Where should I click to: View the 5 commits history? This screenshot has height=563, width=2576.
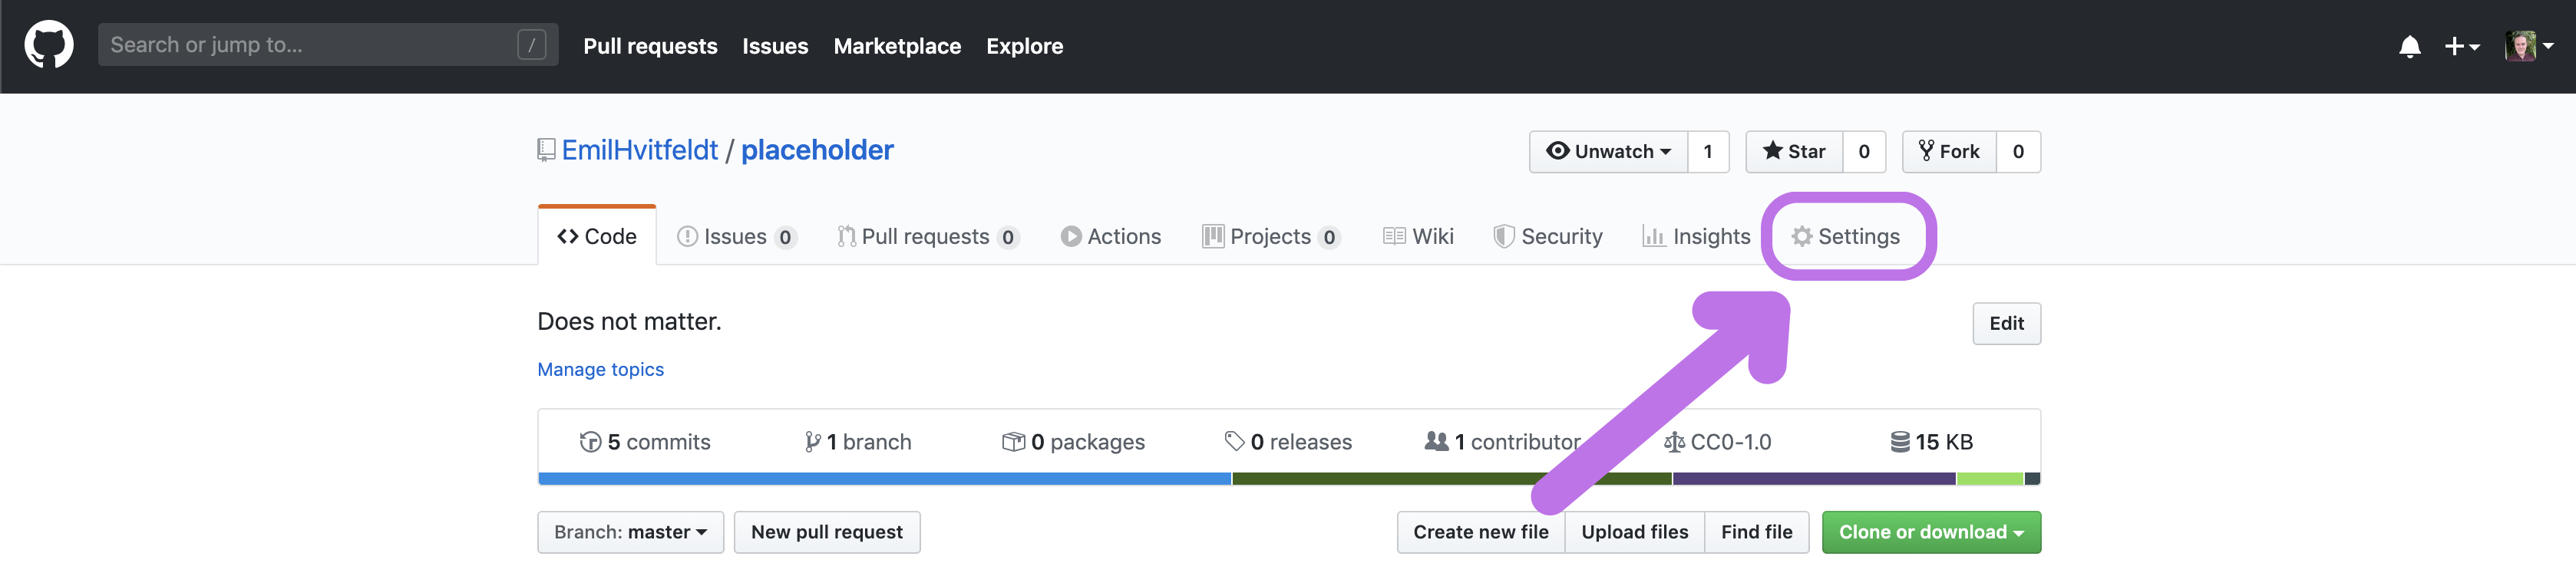click(x=645, y=442)
